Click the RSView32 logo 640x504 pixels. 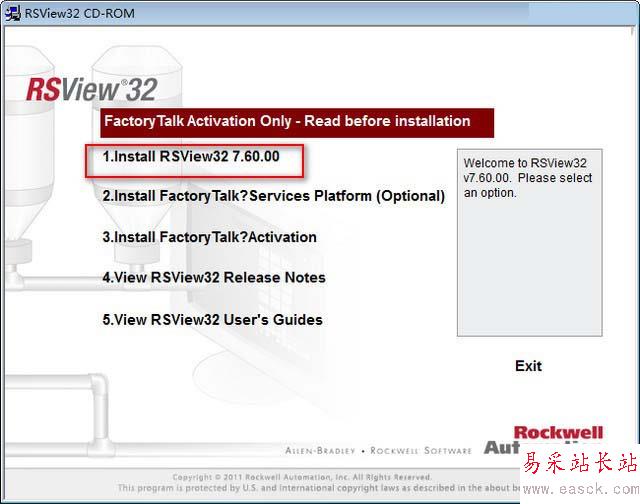click(92, 89)
